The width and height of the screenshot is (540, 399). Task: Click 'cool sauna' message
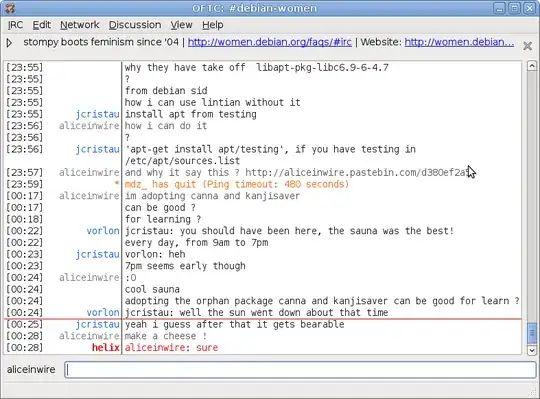tap(152, 289)
